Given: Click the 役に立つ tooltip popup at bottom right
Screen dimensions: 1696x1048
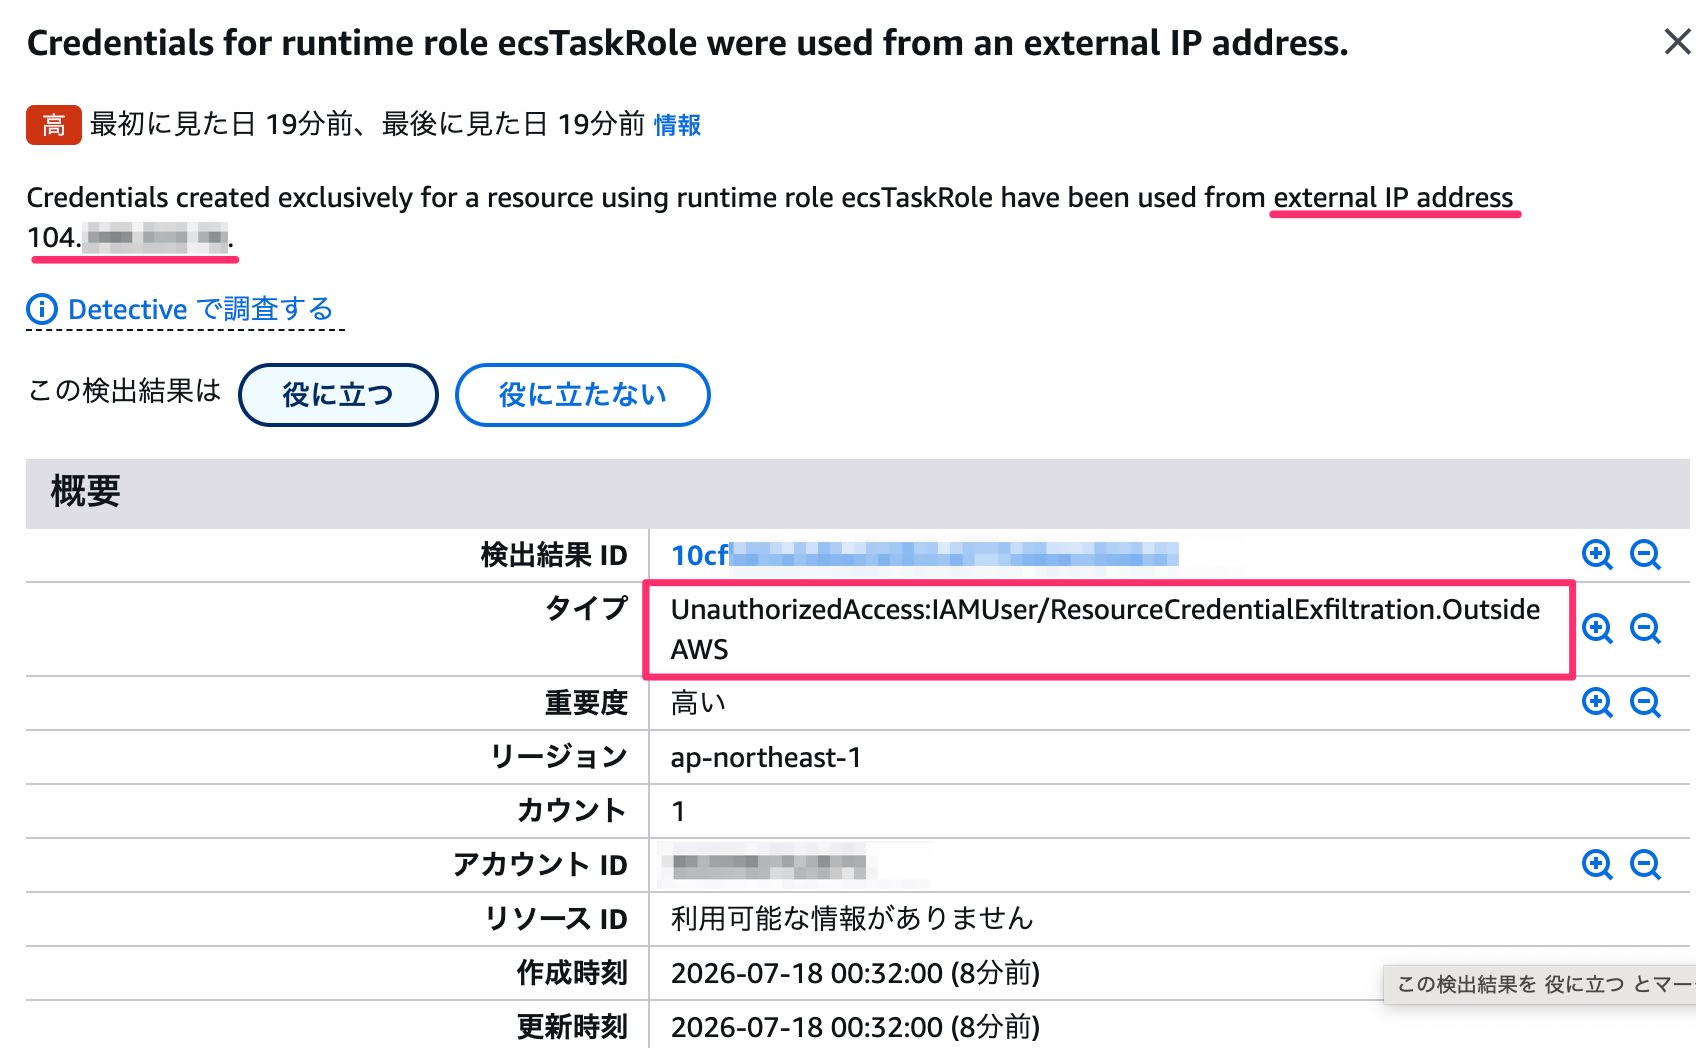Looking at the screenshot, I should (x=1540, y=984).
